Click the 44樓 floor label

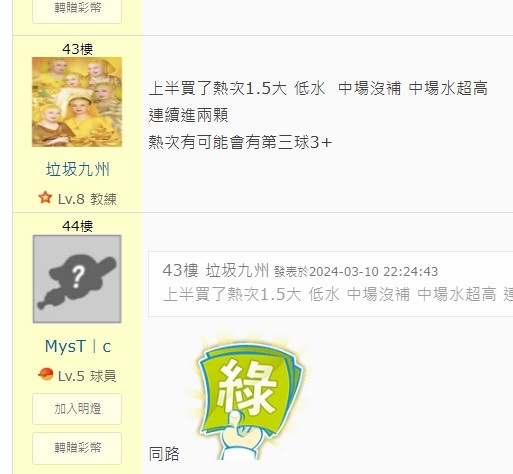coord(77,226)
